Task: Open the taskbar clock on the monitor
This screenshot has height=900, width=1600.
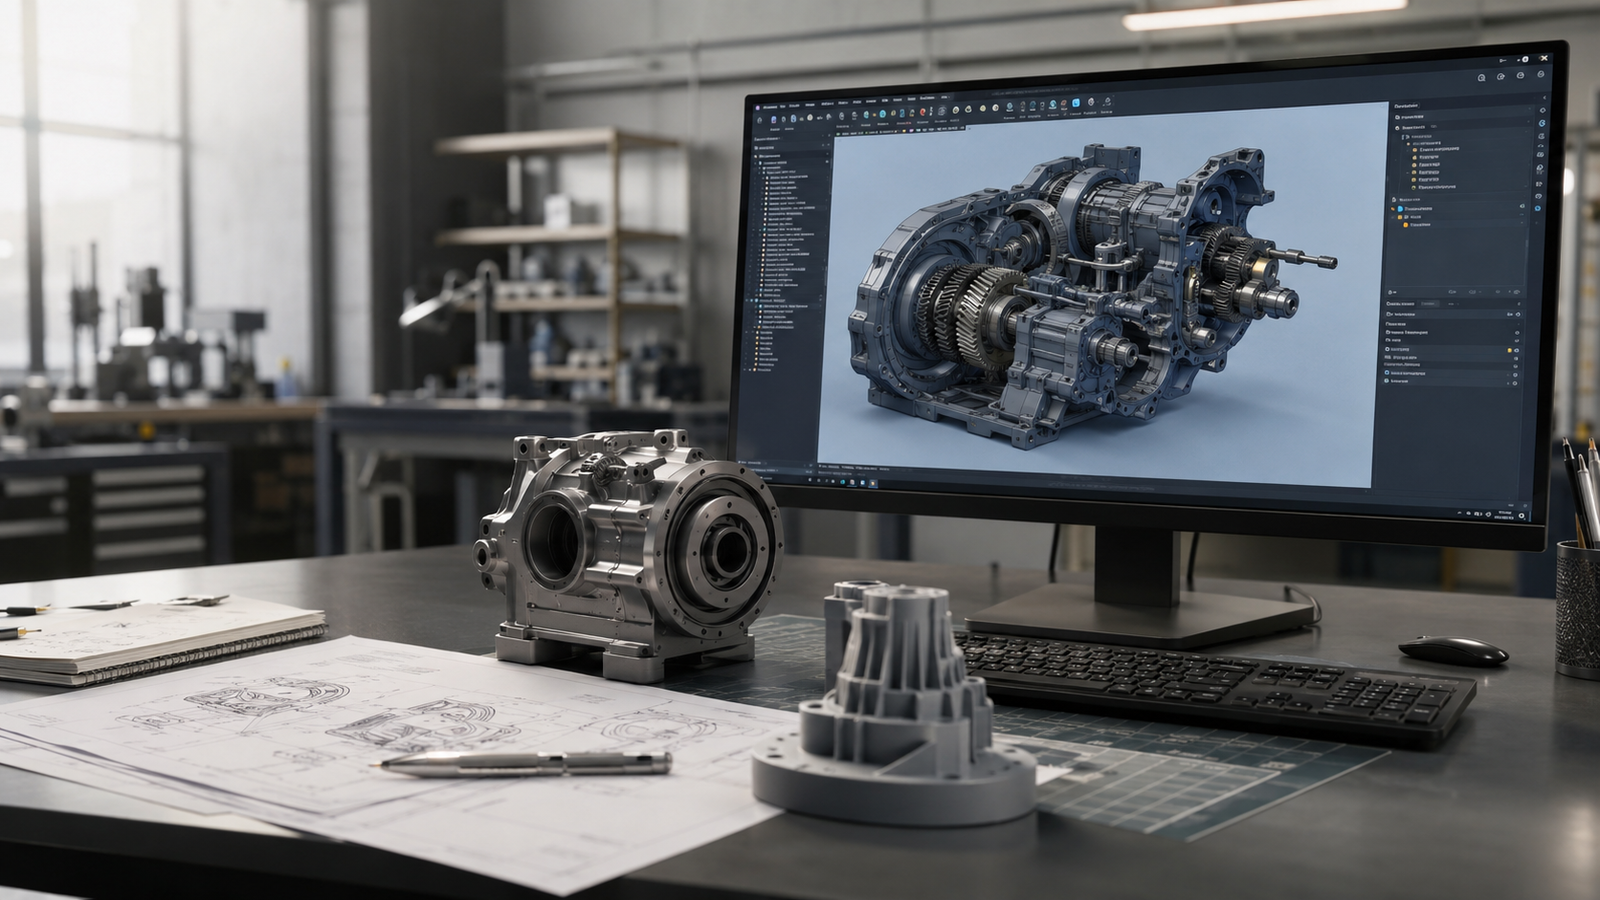Action: [1504, 515]
